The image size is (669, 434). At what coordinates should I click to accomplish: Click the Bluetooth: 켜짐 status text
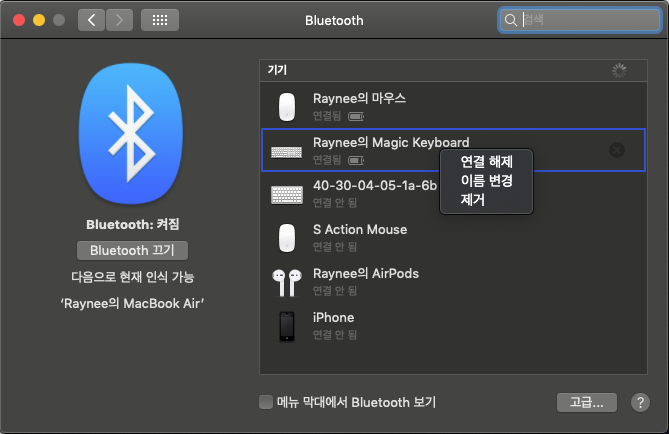click(133, 224)
